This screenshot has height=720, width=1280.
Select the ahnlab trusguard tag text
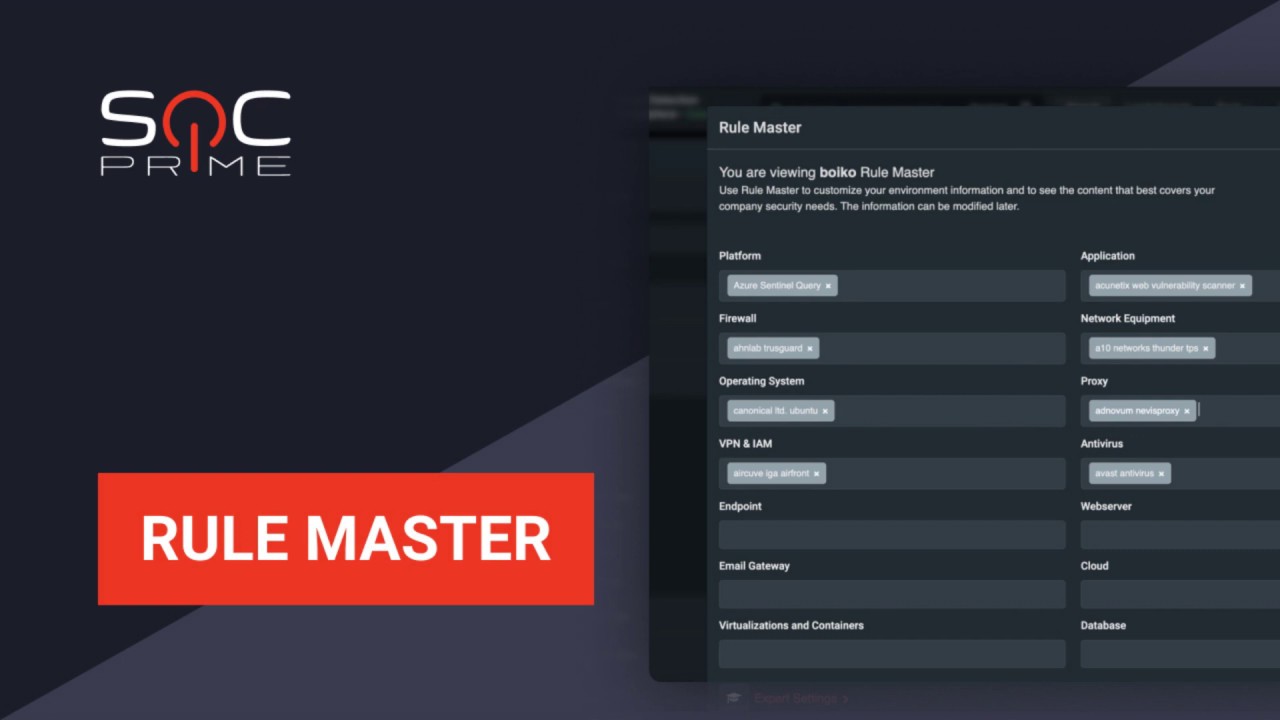click(768, 349)
